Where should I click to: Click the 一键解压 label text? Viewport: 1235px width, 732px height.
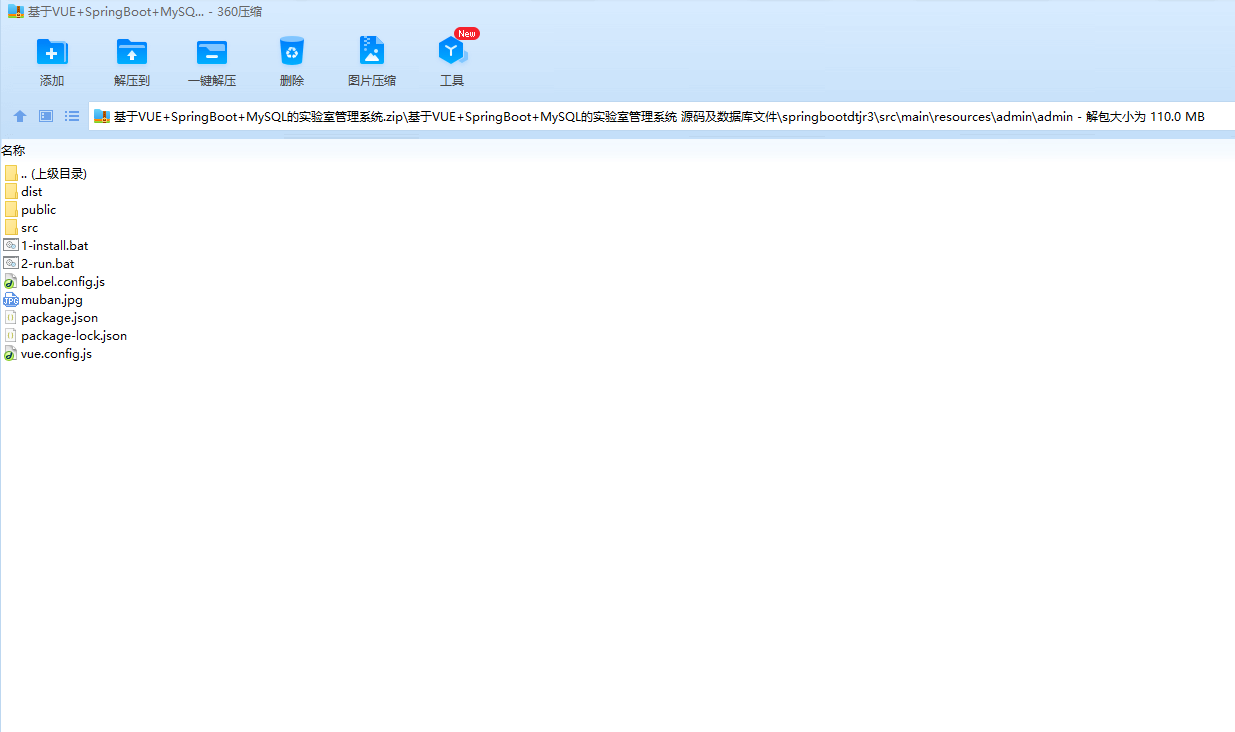point(212,81)
